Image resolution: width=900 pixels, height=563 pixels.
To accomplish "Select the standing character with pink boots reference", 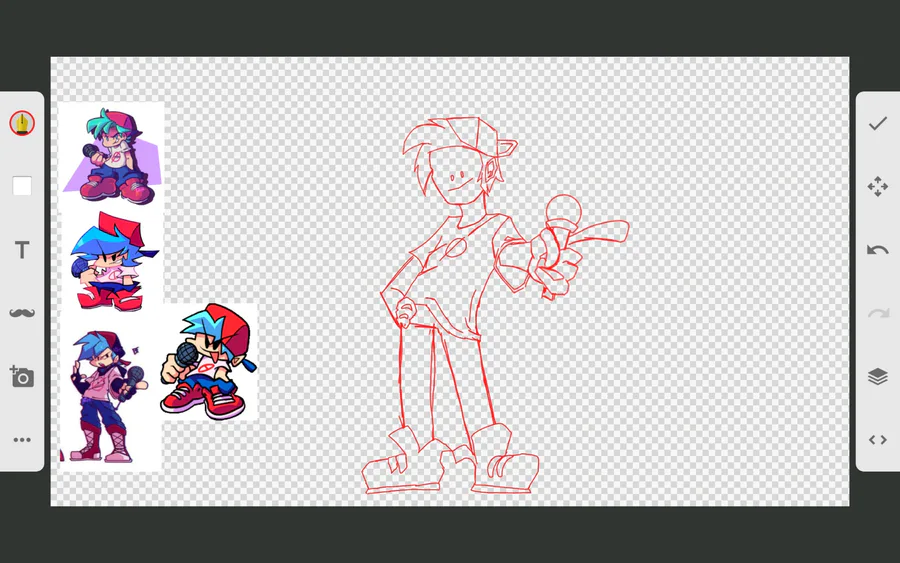I will tap(111, 399).
